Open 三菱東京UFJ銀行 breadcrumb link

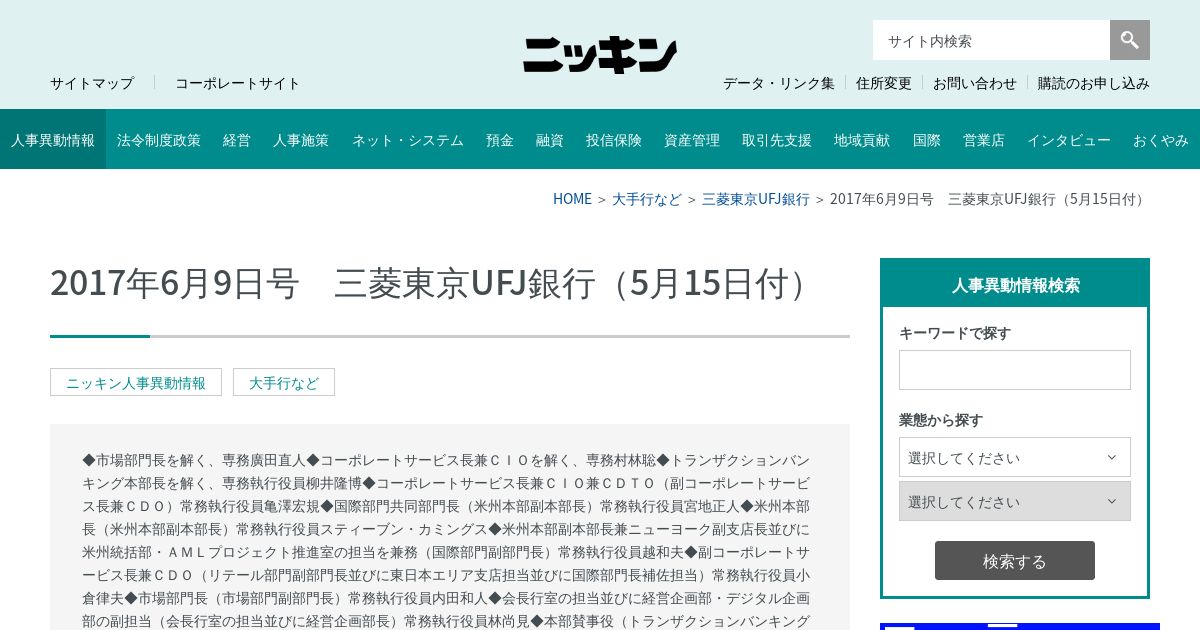click(756, 199)
